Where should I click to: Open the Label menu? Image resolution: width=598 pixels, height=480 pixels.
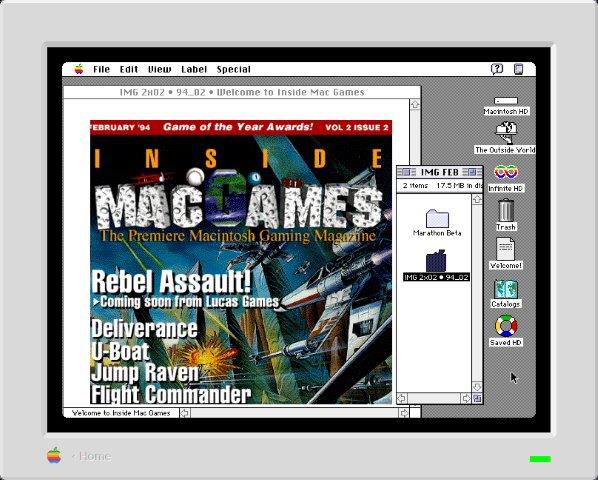pyautogui.click(x=194, y=69)
